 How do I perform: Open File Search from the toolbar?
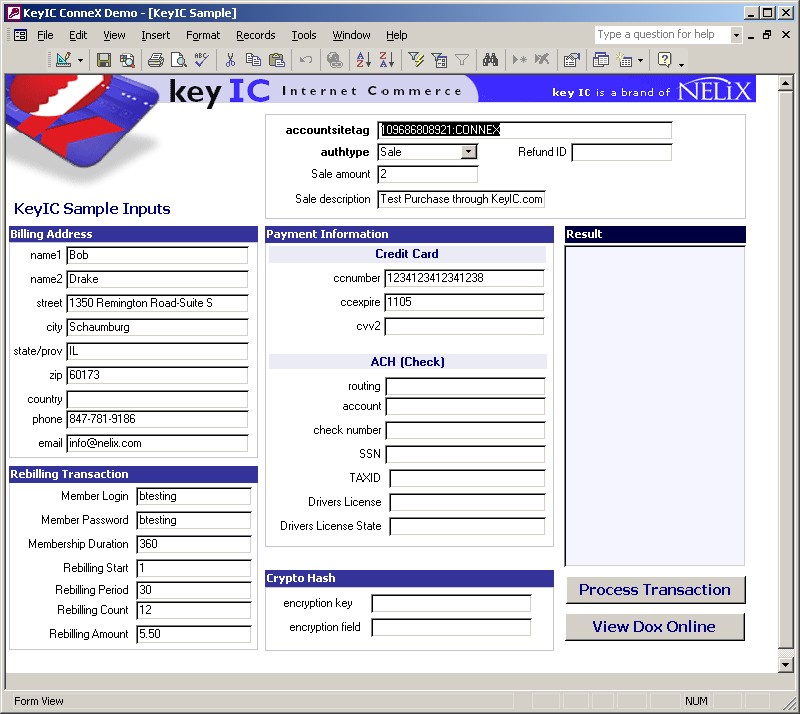click(127, 60)
